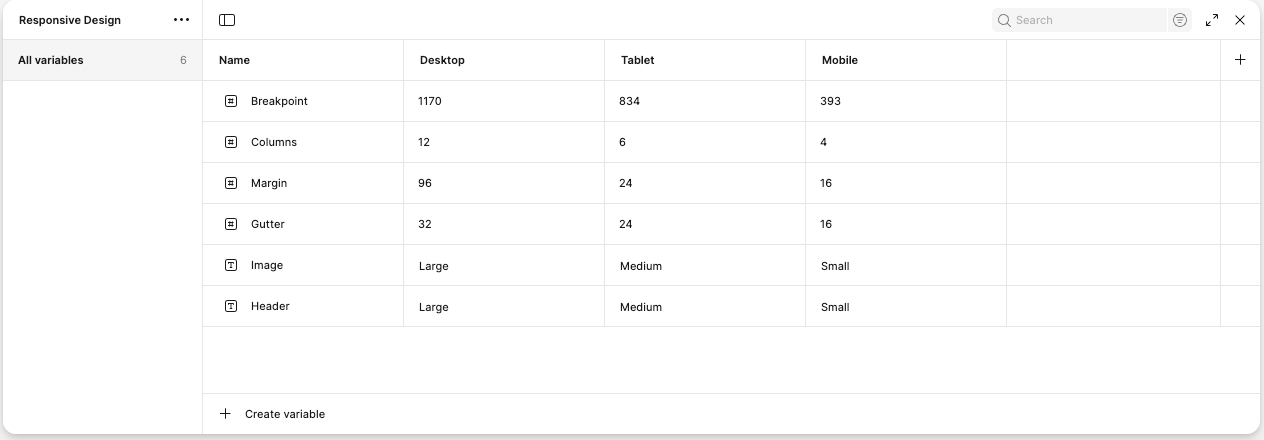Click the Responsive Design collection name
Image resolution: width=1264 pixels, height=440 pixels.
[70, 20]
